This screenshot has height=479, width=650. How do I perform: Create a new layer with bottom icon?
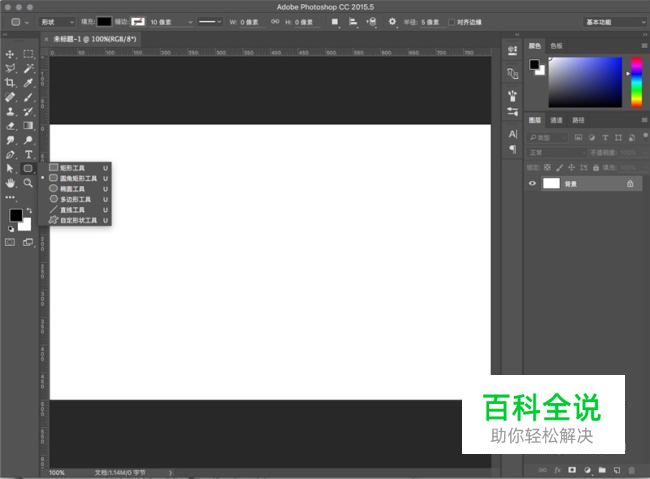point(617,469)
